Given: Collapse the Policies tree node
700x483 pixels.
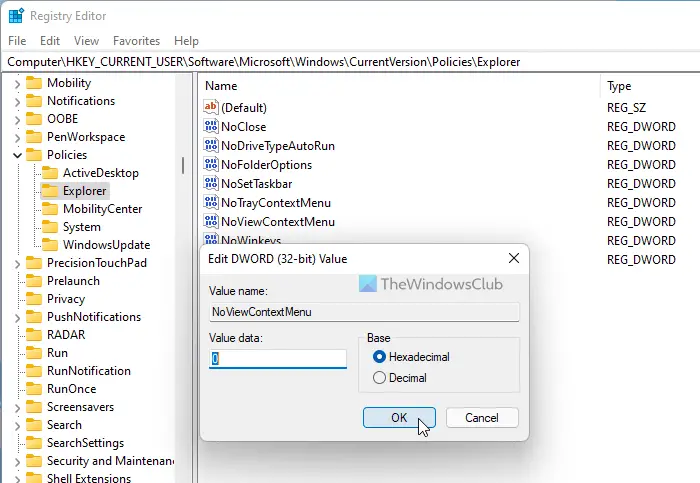Looking at the screenshot, I should click(x=17, y=155).
